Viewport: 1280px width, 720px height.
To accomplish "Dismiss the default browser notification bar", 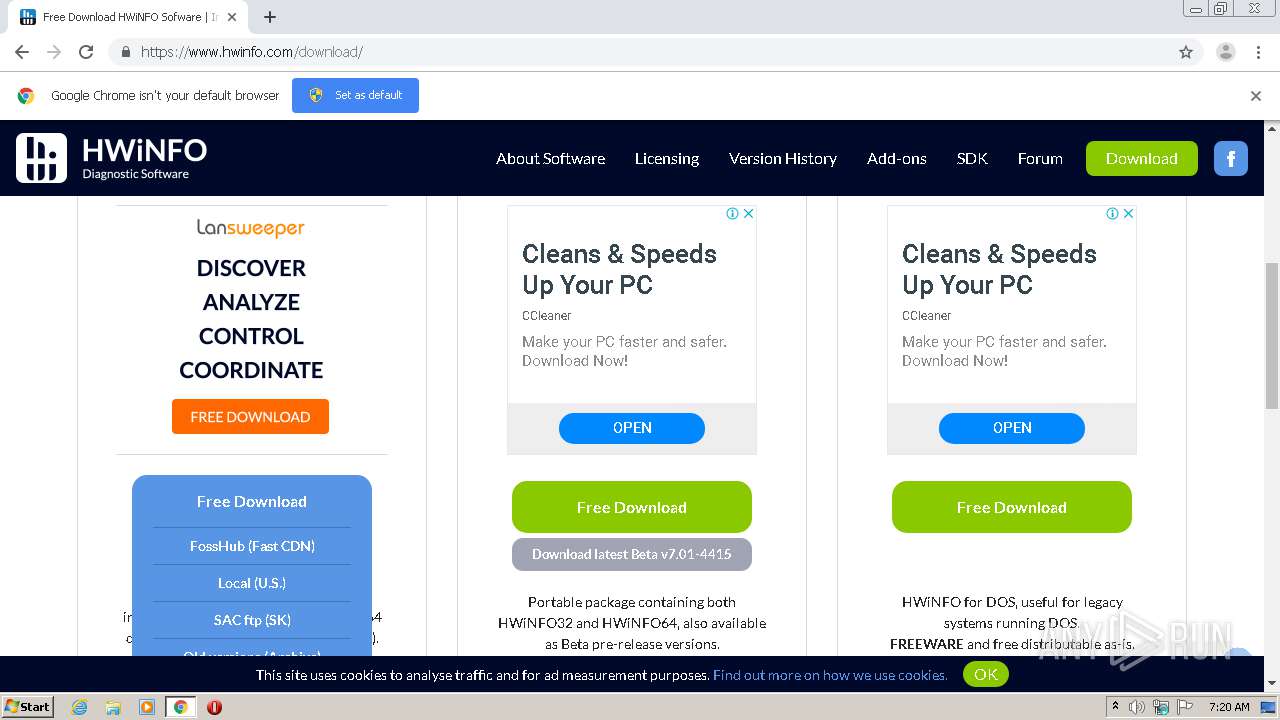I will [1256, 96].
